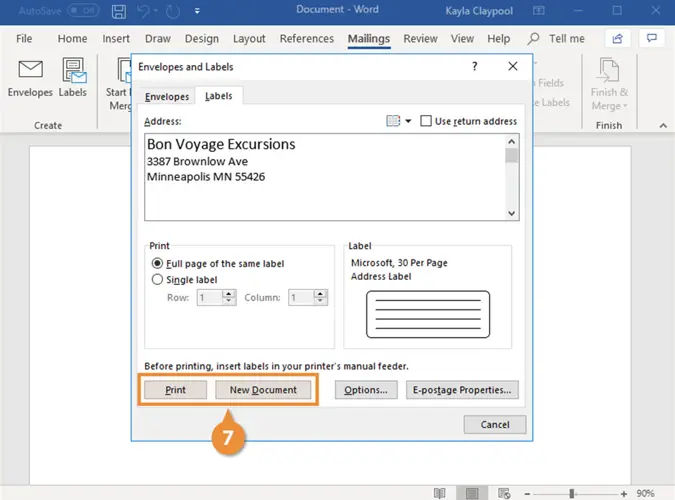Open the References ribbon tab
The image size is (675, 500).
(x=307, y=39)
